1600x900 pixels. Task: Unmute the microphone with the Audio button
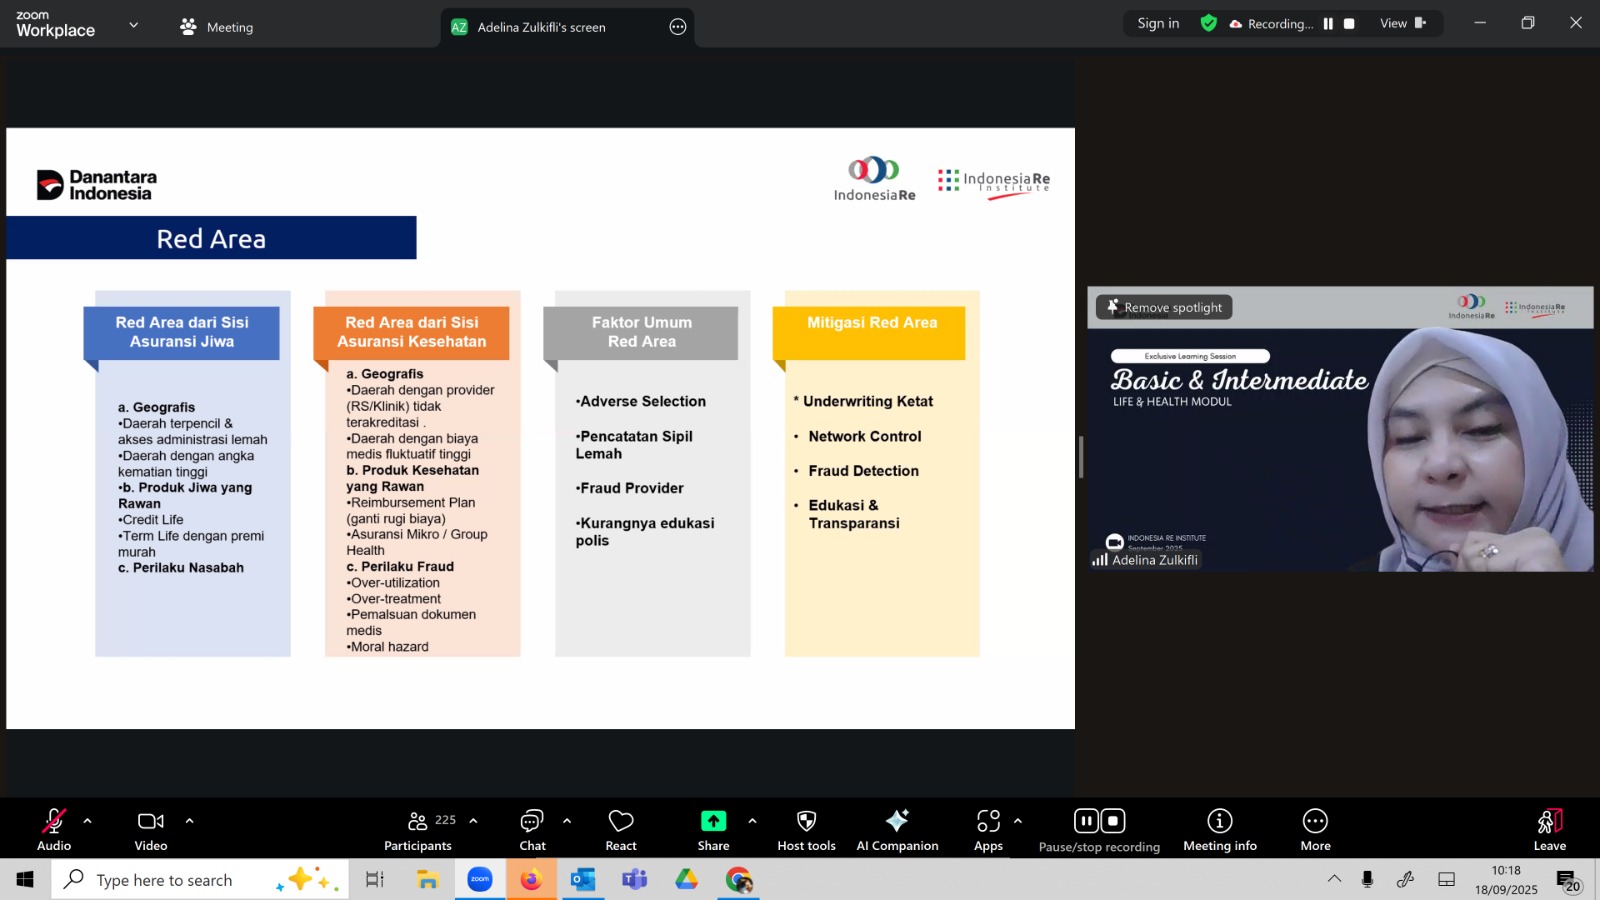[54, 822]
